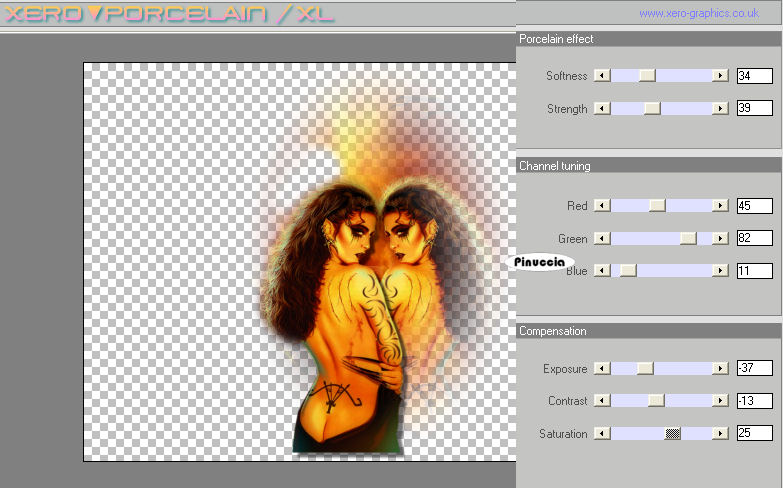Click the Green channel right arrow
This screenshot has width=783, height=488.
(x=720, y=238)
